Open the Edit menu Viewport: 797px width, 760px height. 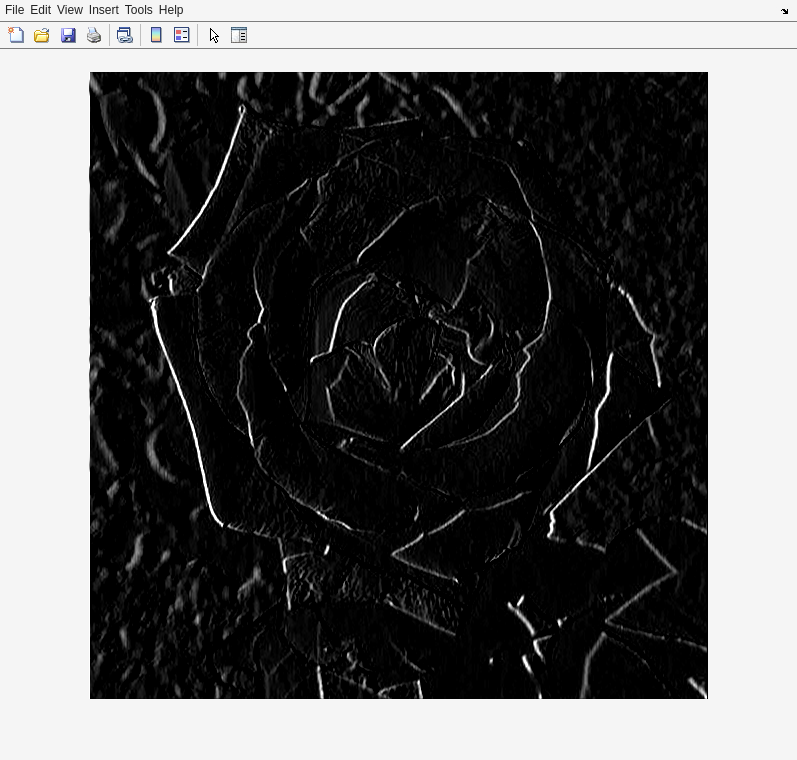[x=40, y=10]
